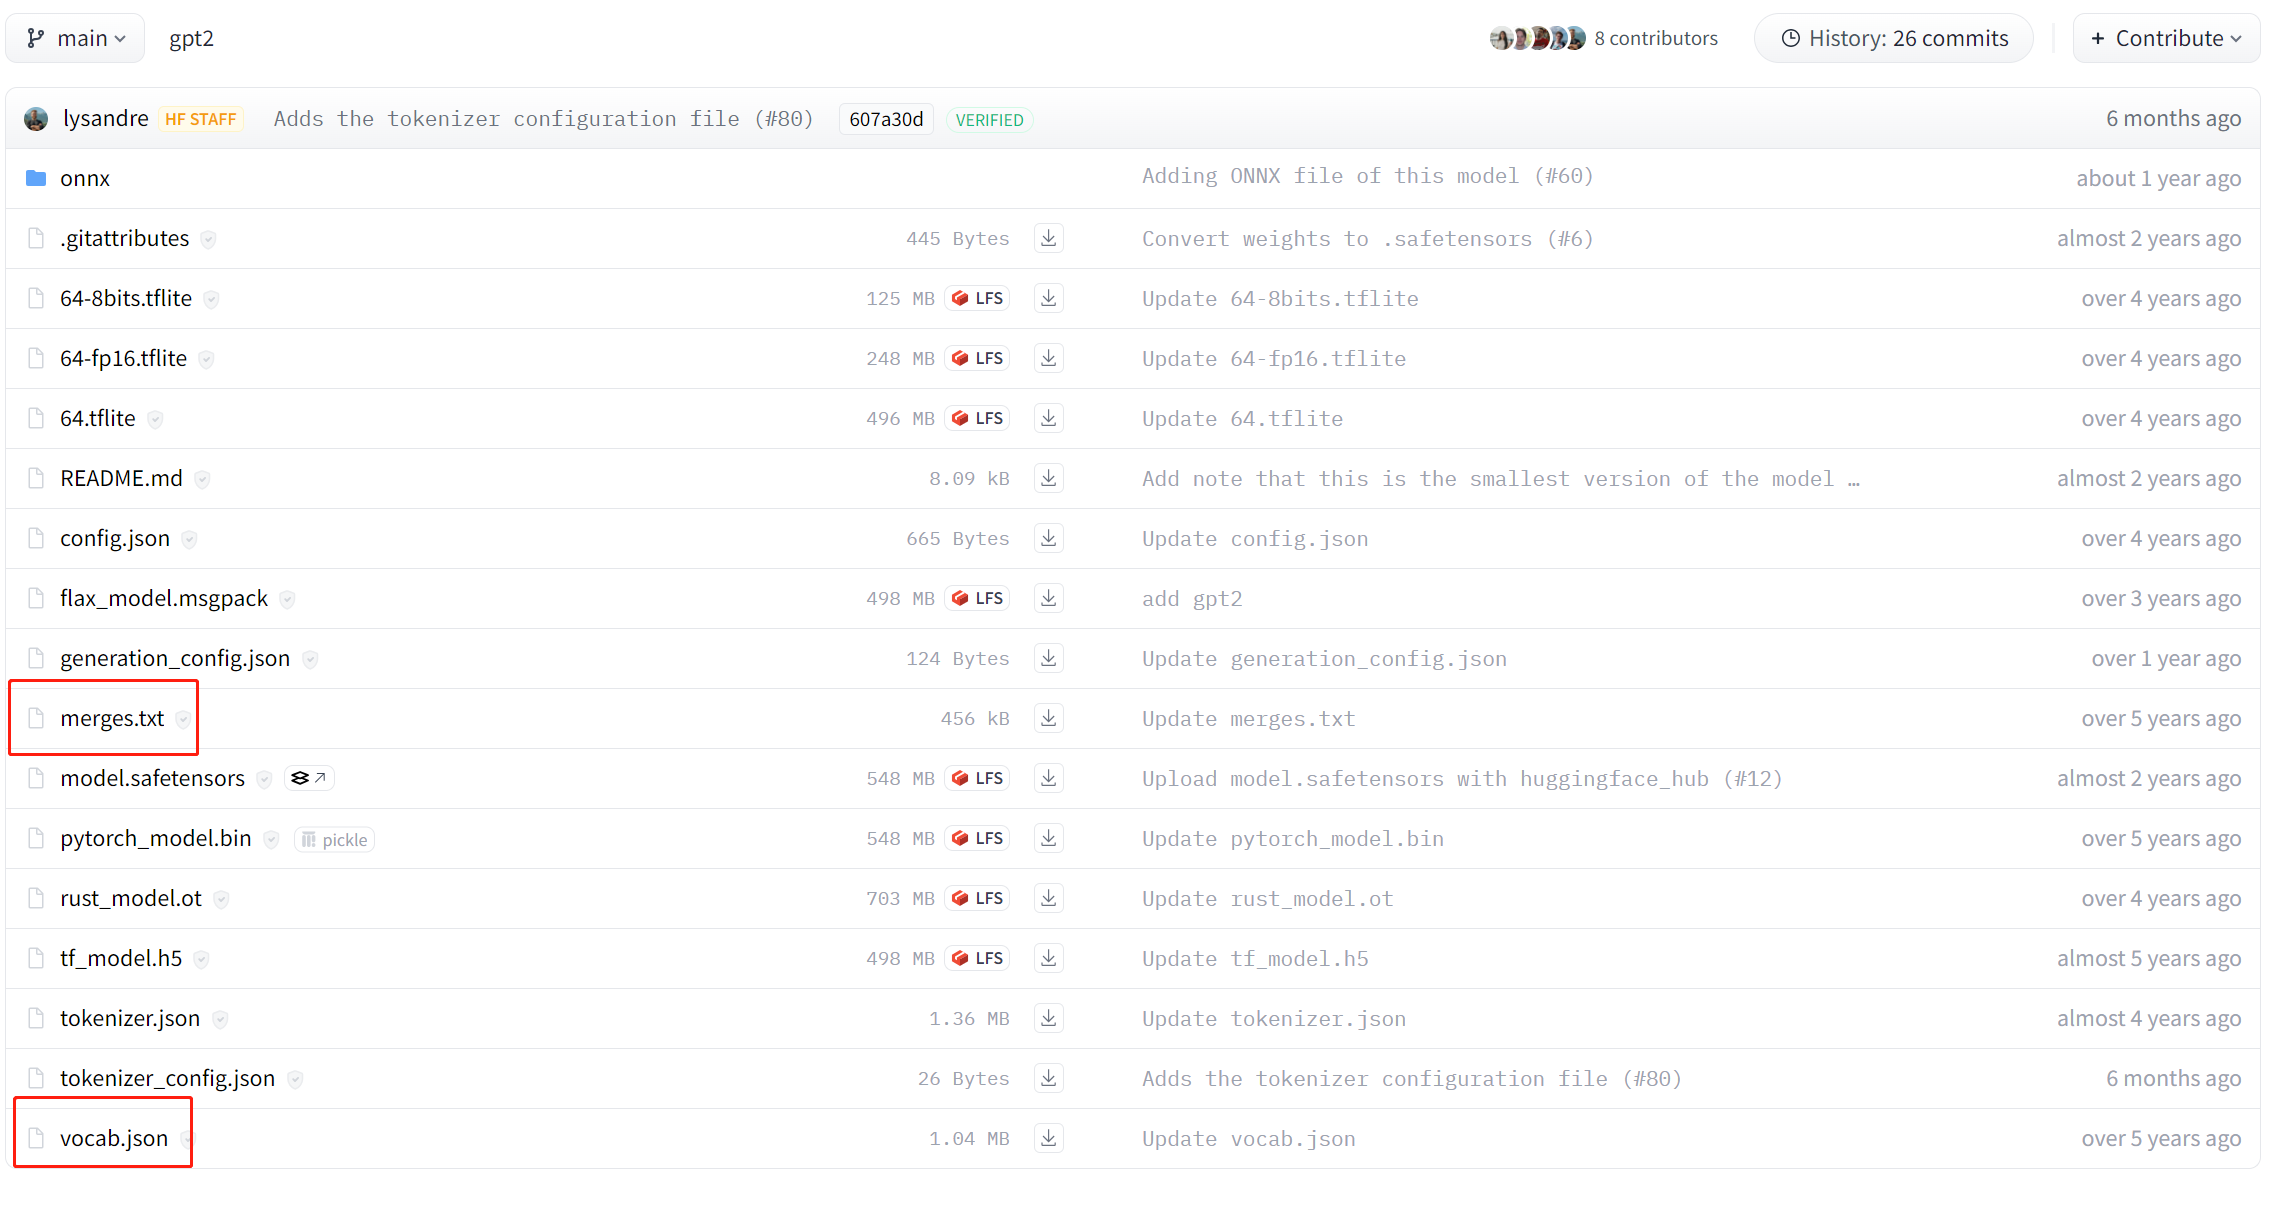Click the gpt2 breadcrumb link
The image size is (2289, 1217).
click(191, 38)
